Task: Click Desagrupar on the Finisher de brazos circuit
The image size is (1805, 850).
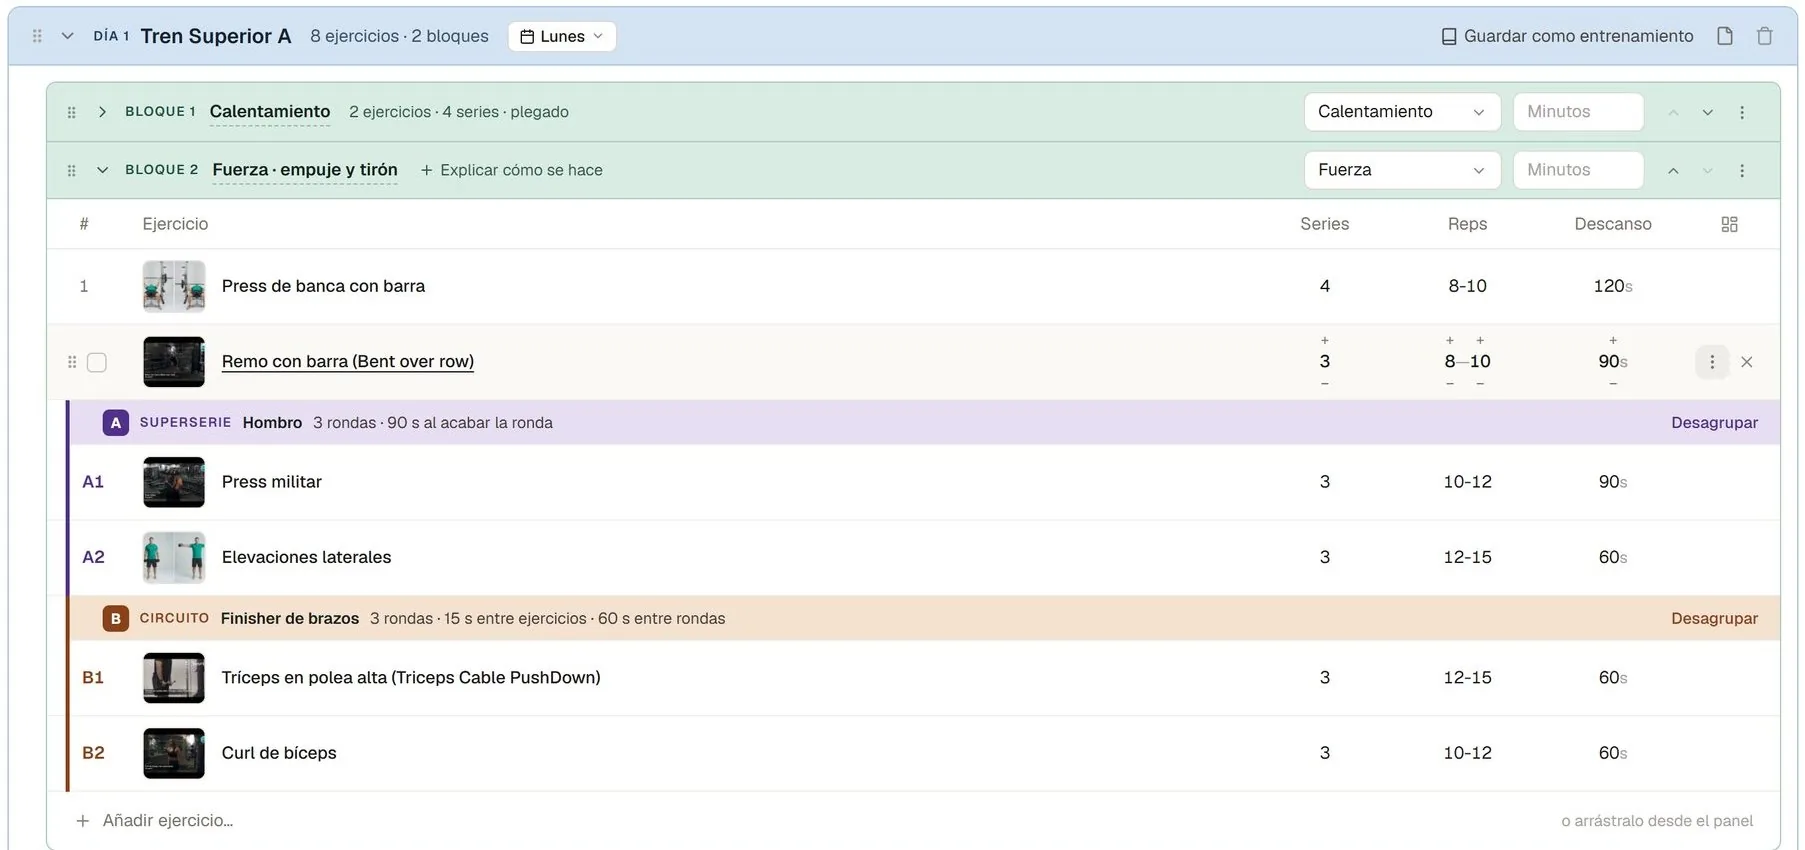Action: point(1714,619)
